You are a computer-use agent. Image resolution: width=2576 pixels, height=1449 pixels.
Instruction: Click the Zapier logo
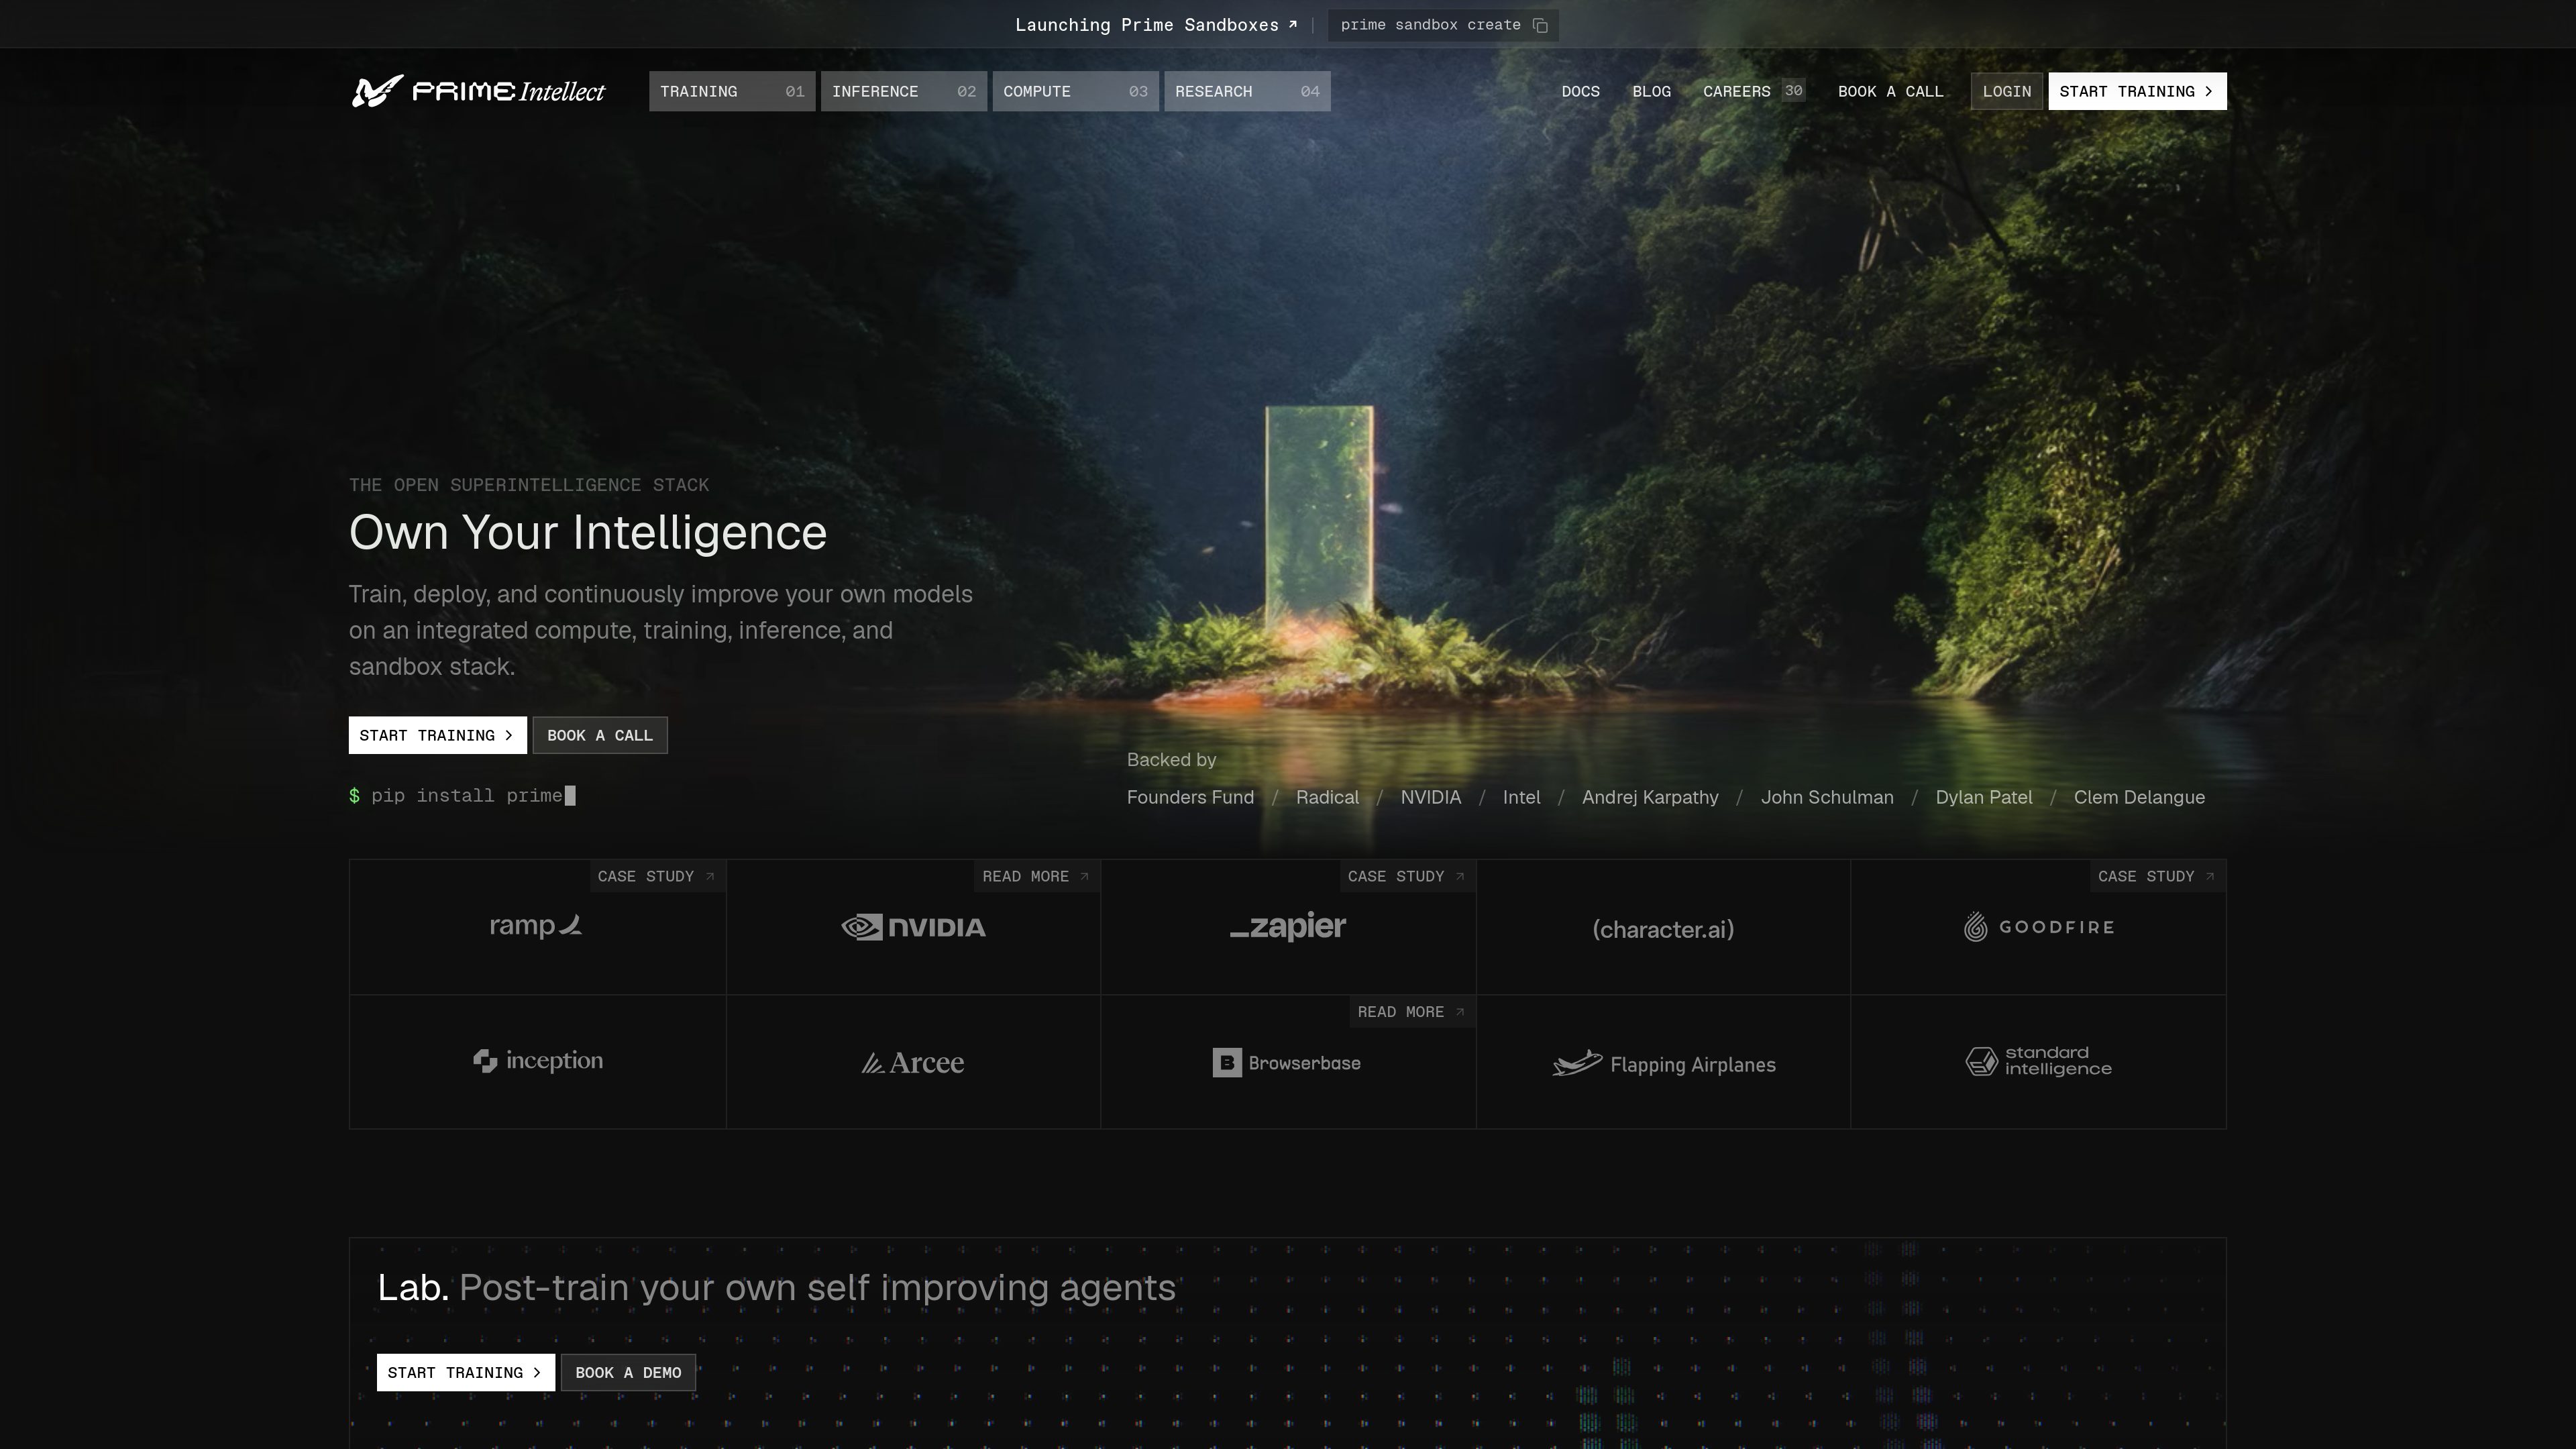click(x=1288, y=926)
